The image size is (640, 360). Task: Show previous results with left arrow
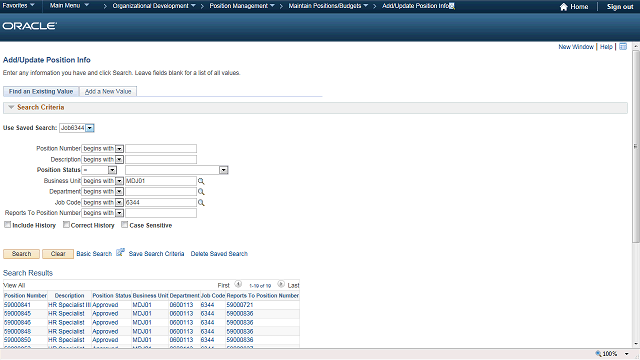coord(238,284)
